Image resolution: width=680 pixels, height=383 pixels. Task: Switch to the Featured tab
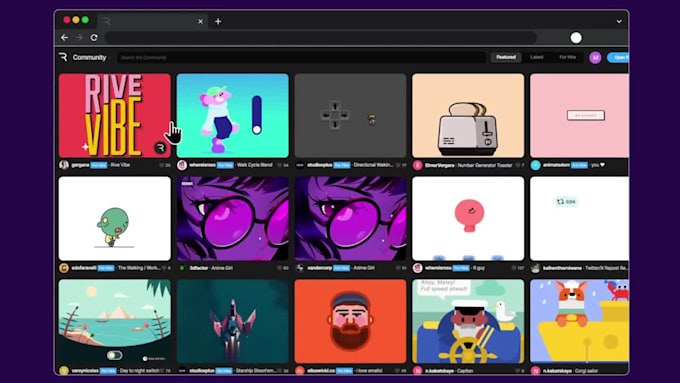click(x=506, y=57)
